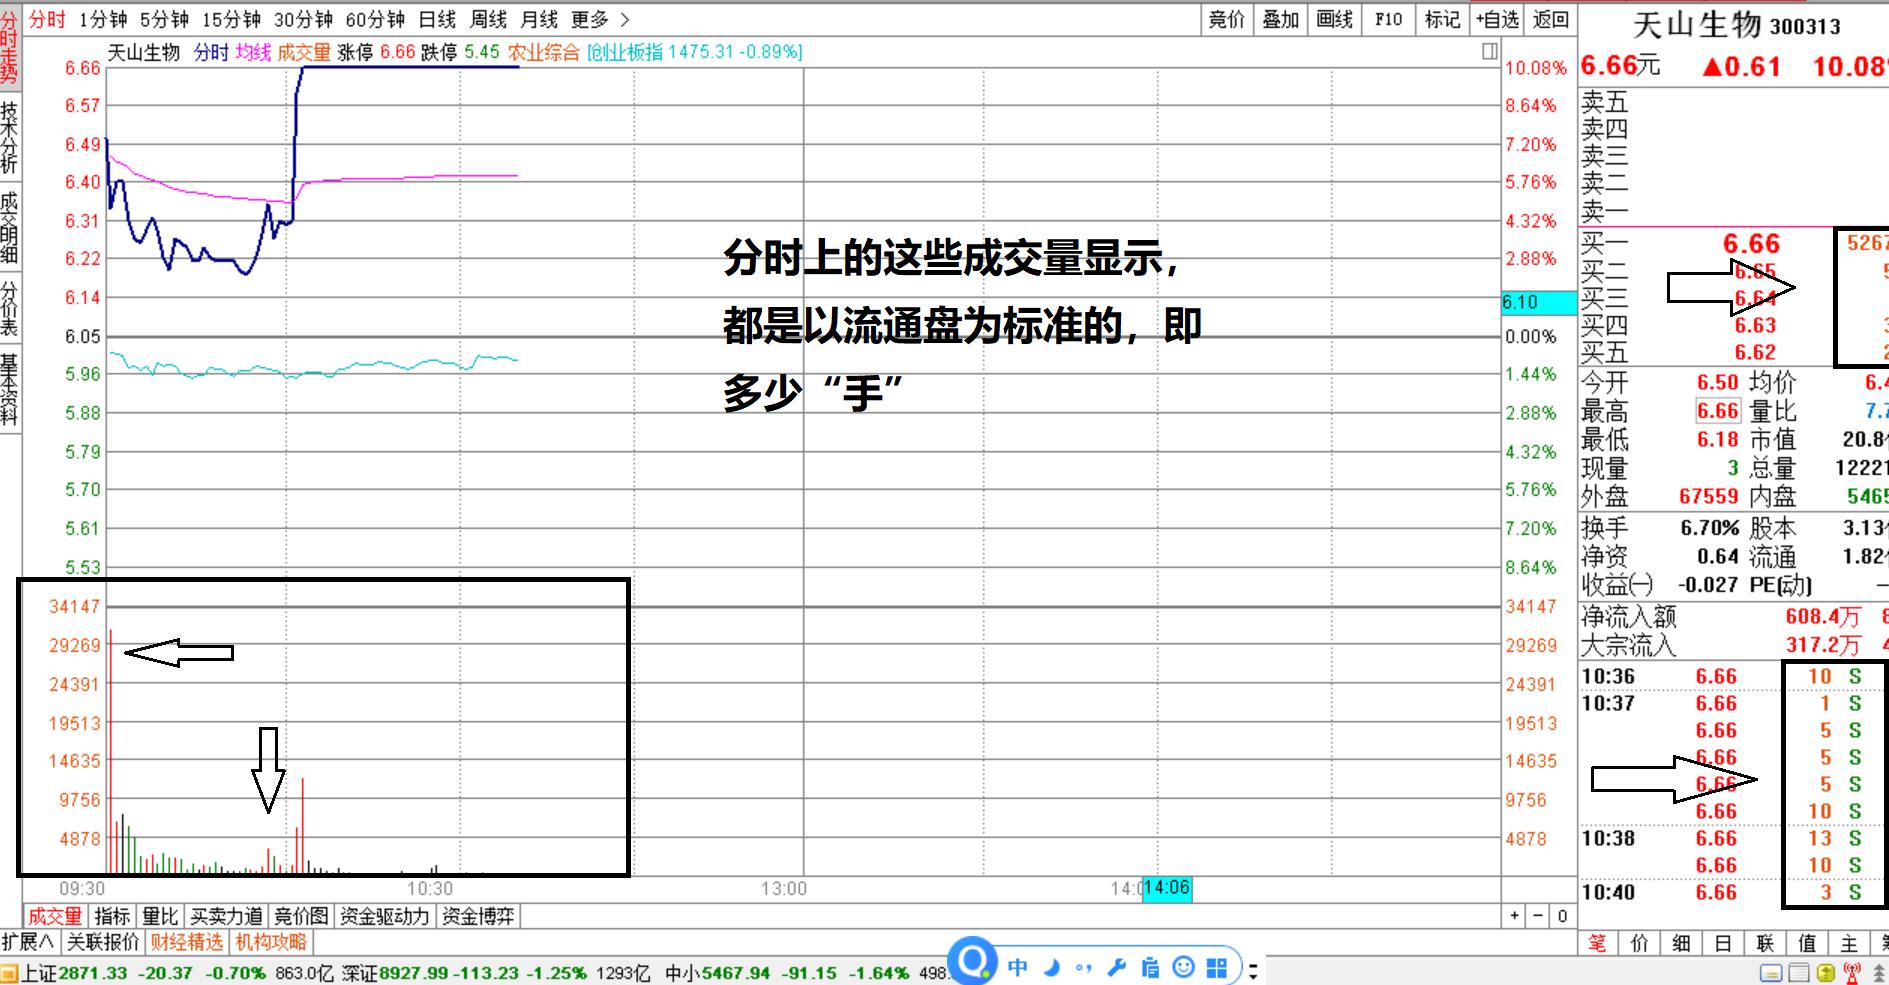Expand the 更多 timeframe menu
Screen dimensions: 1889x985
tap(587, 18)
